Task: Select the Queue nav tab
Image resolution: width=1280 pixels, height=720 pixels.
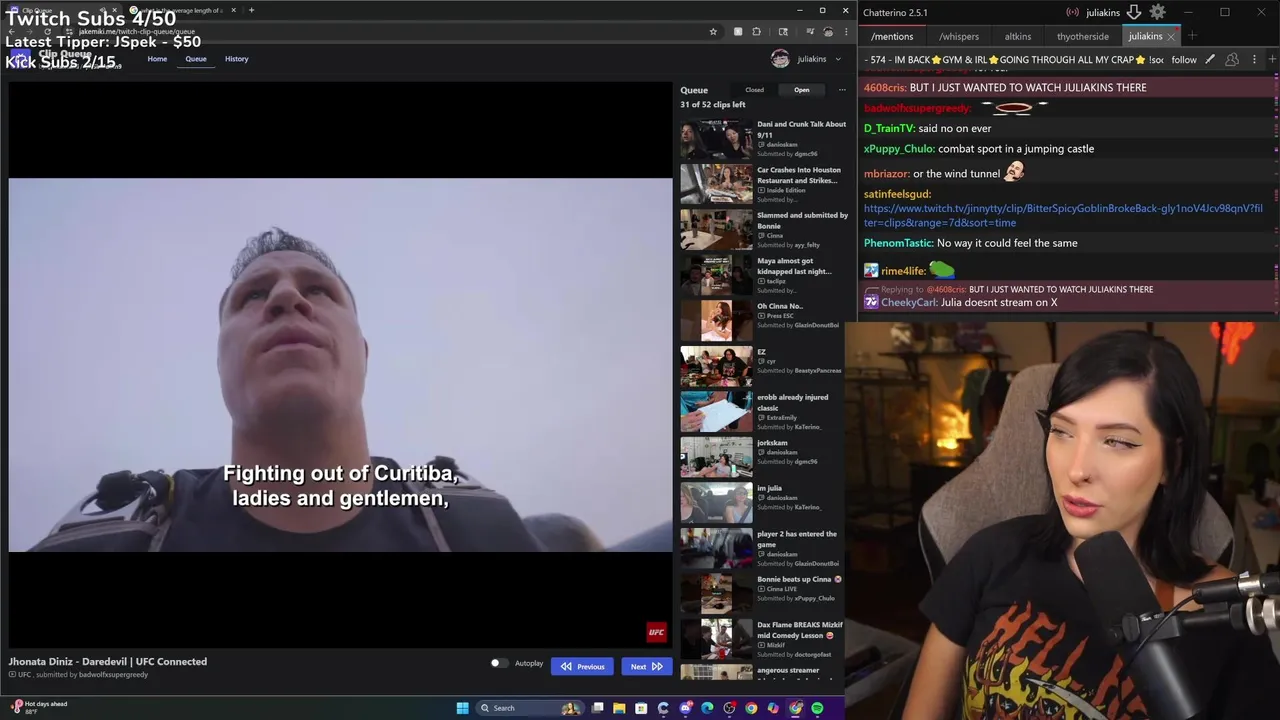Action: (x=196, y=59)
